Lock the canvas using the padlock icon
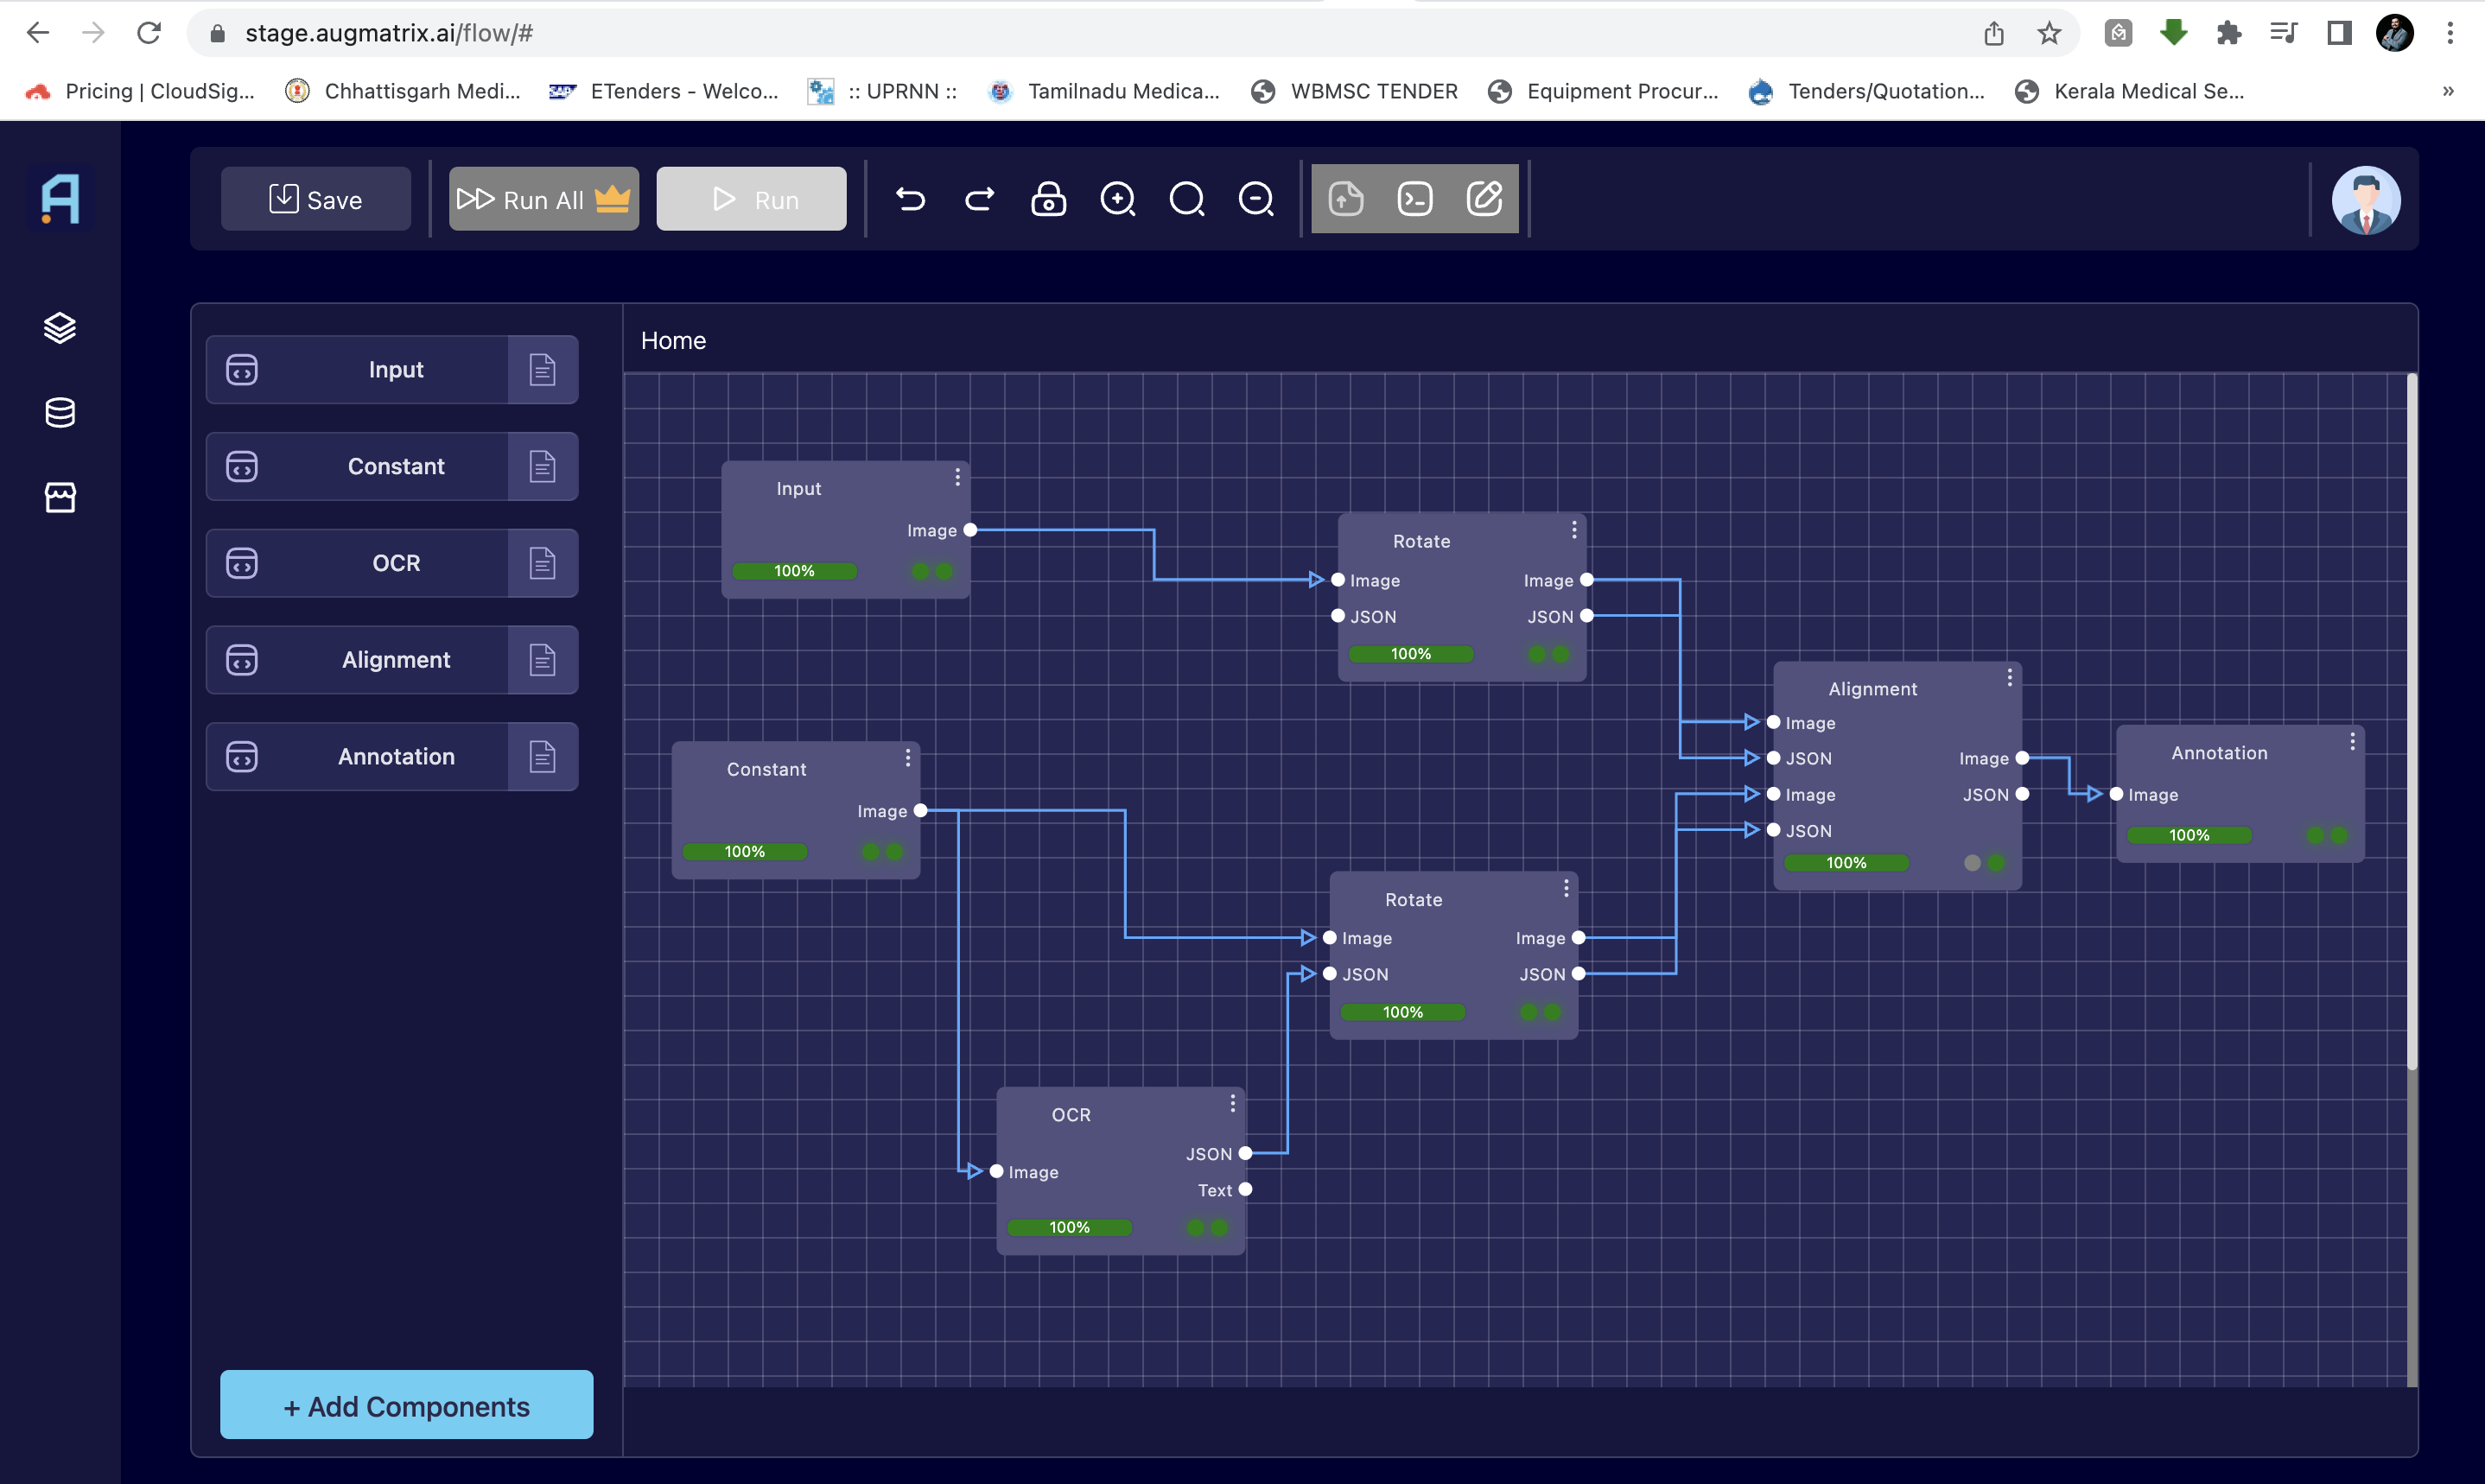This screenshot has height=1484, width=2485. (x=1048, y=199)
